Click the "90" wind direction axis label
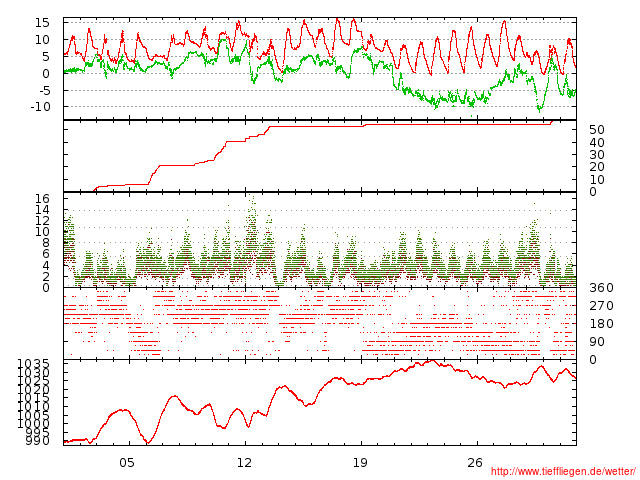Screen dimensions: 640x480 click(597, 342)
